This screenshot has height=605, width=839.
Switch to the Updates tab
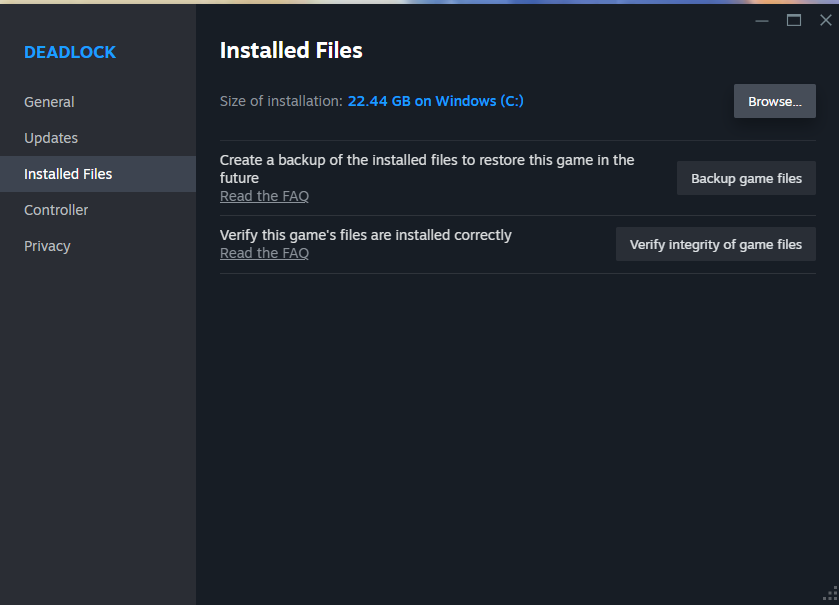[x=51, y=138]
